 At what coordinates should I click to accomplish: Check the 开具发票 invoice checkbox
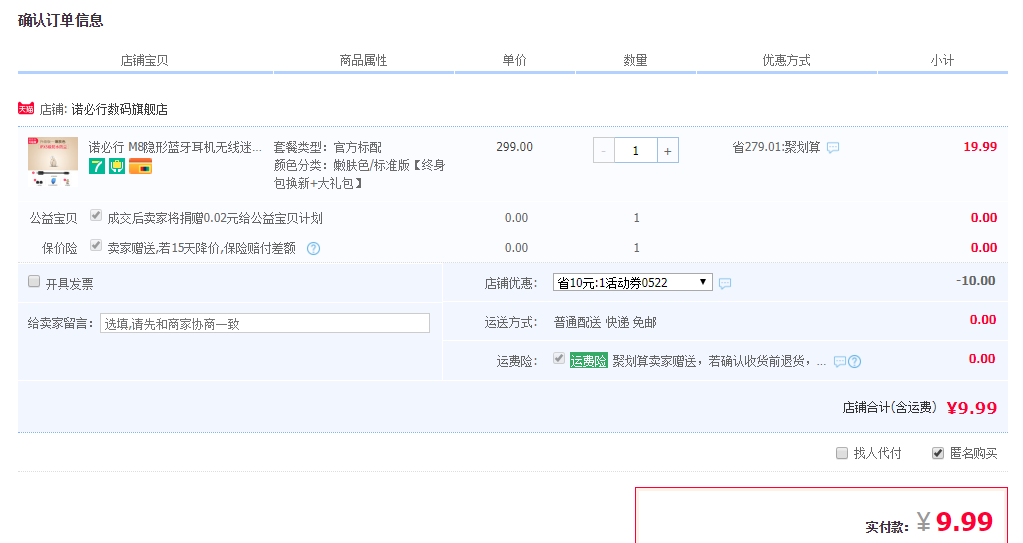point(34,281)
